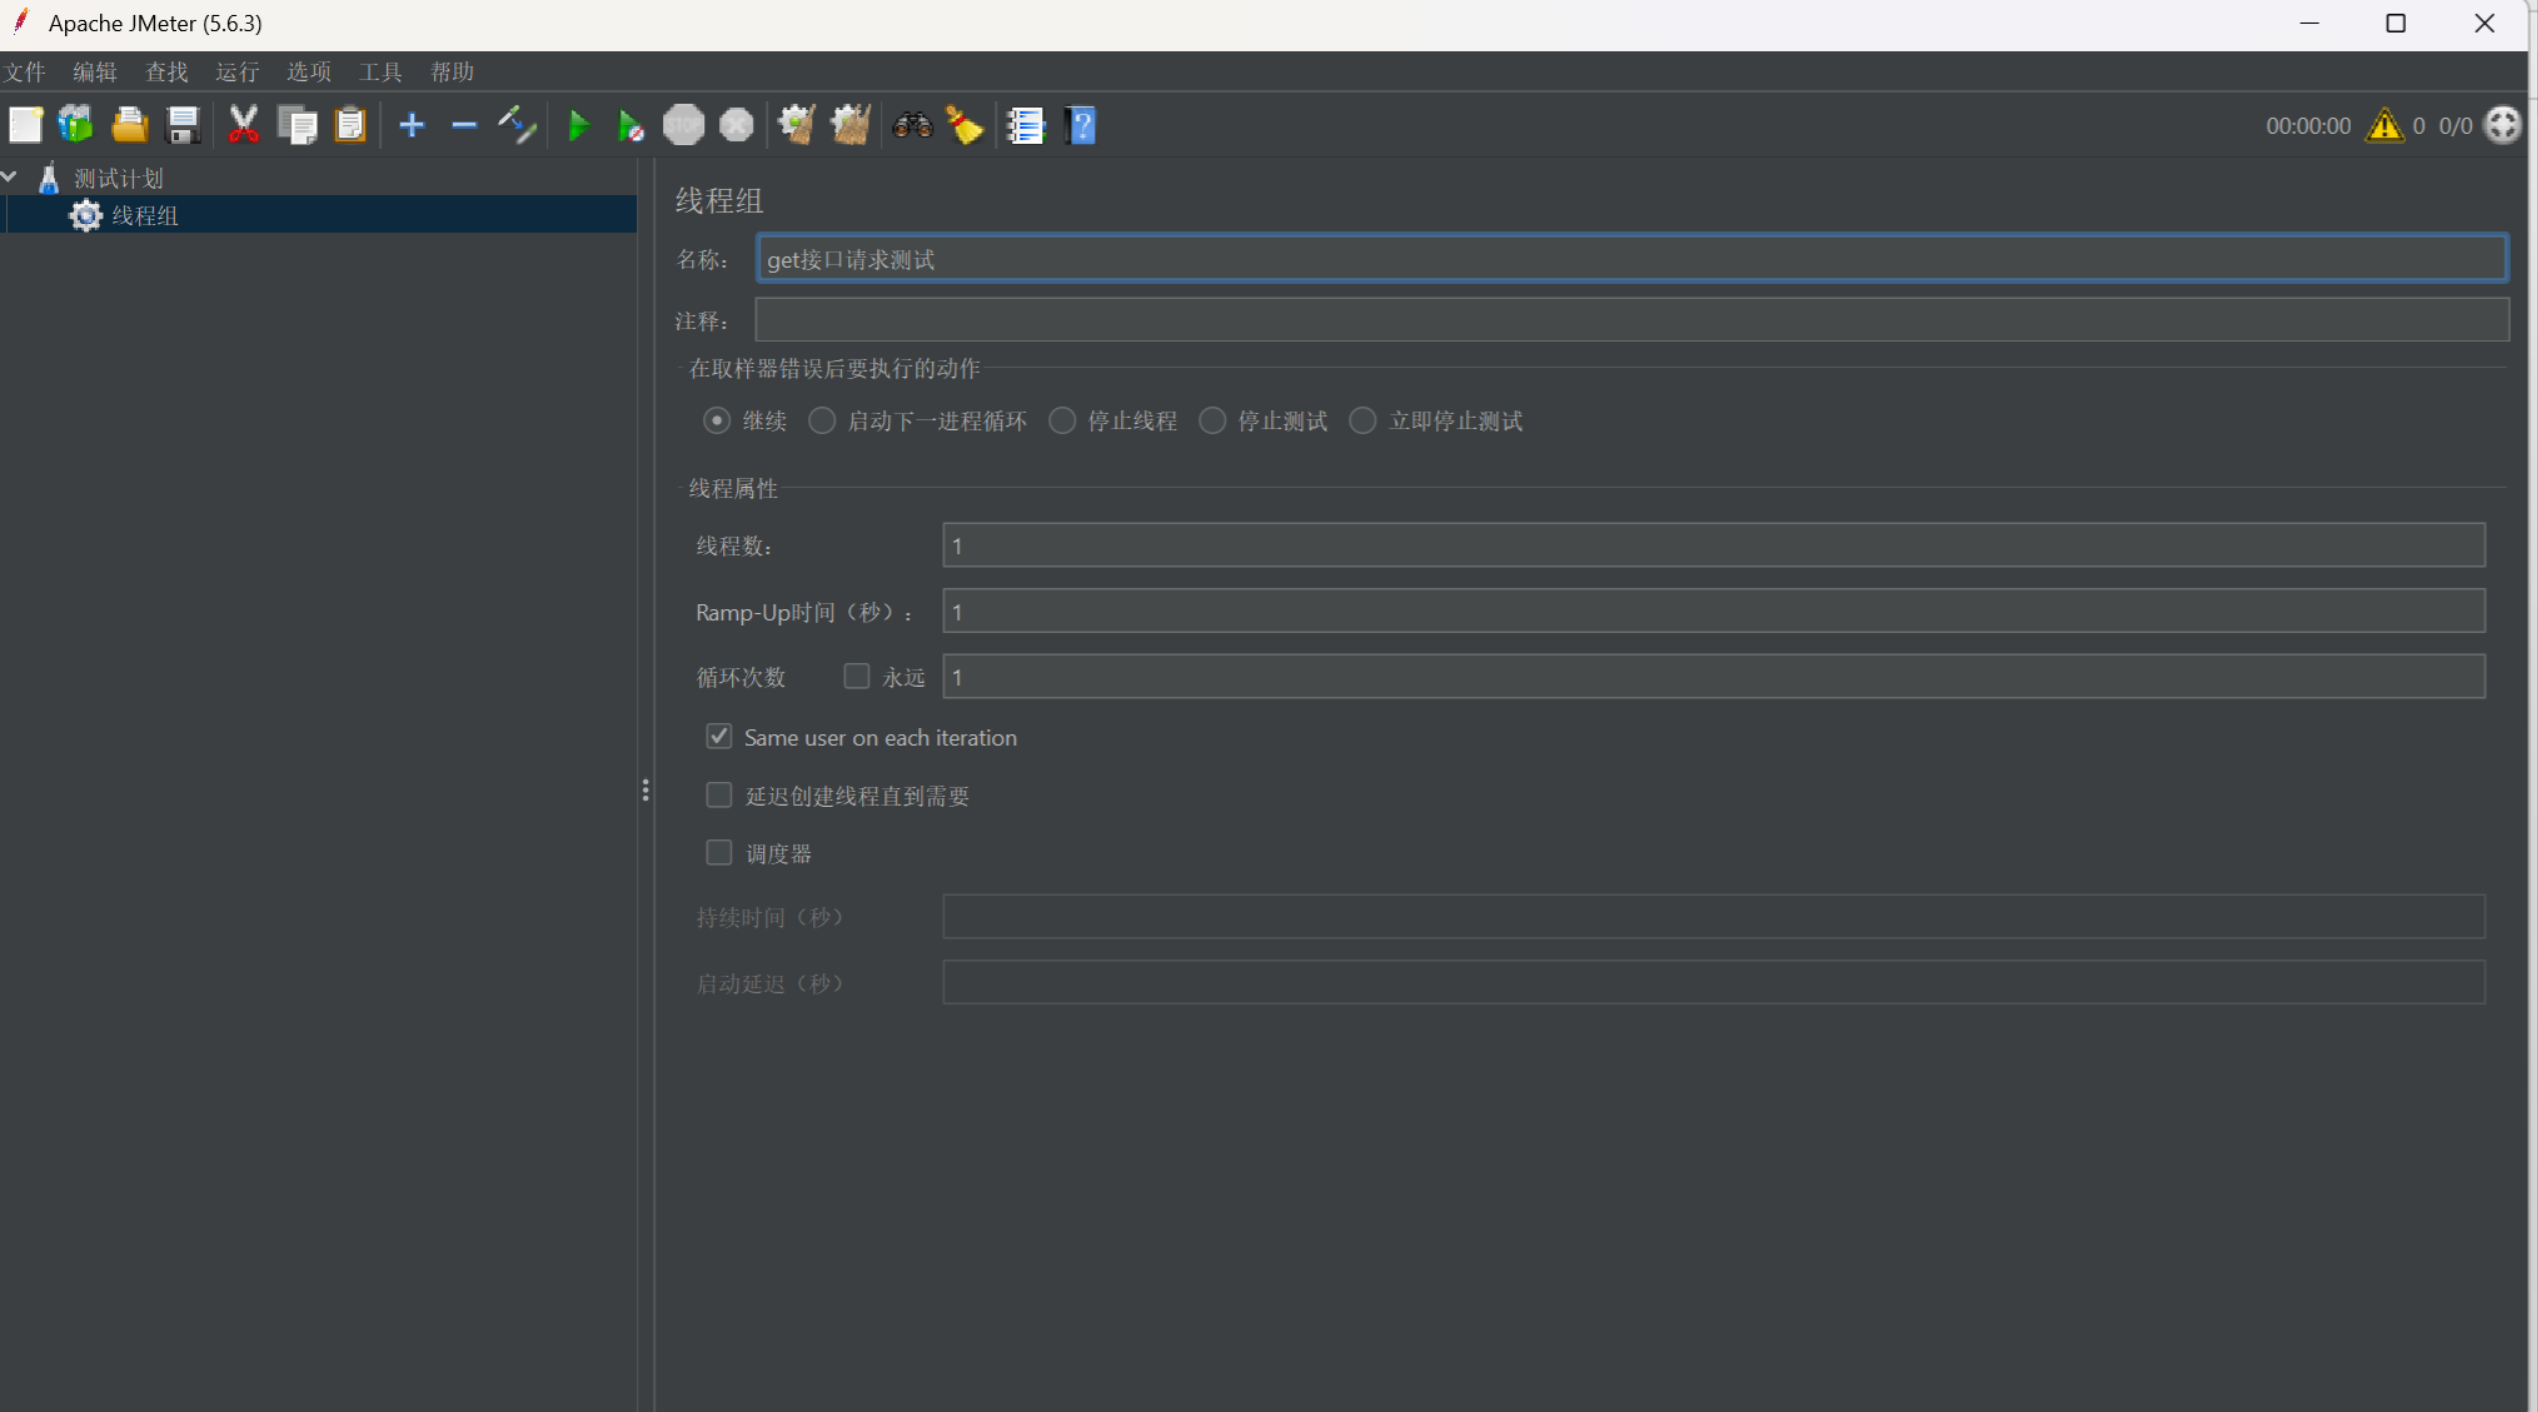
Task: Click the blue plus Expand All icon
Action: (411, 126)
